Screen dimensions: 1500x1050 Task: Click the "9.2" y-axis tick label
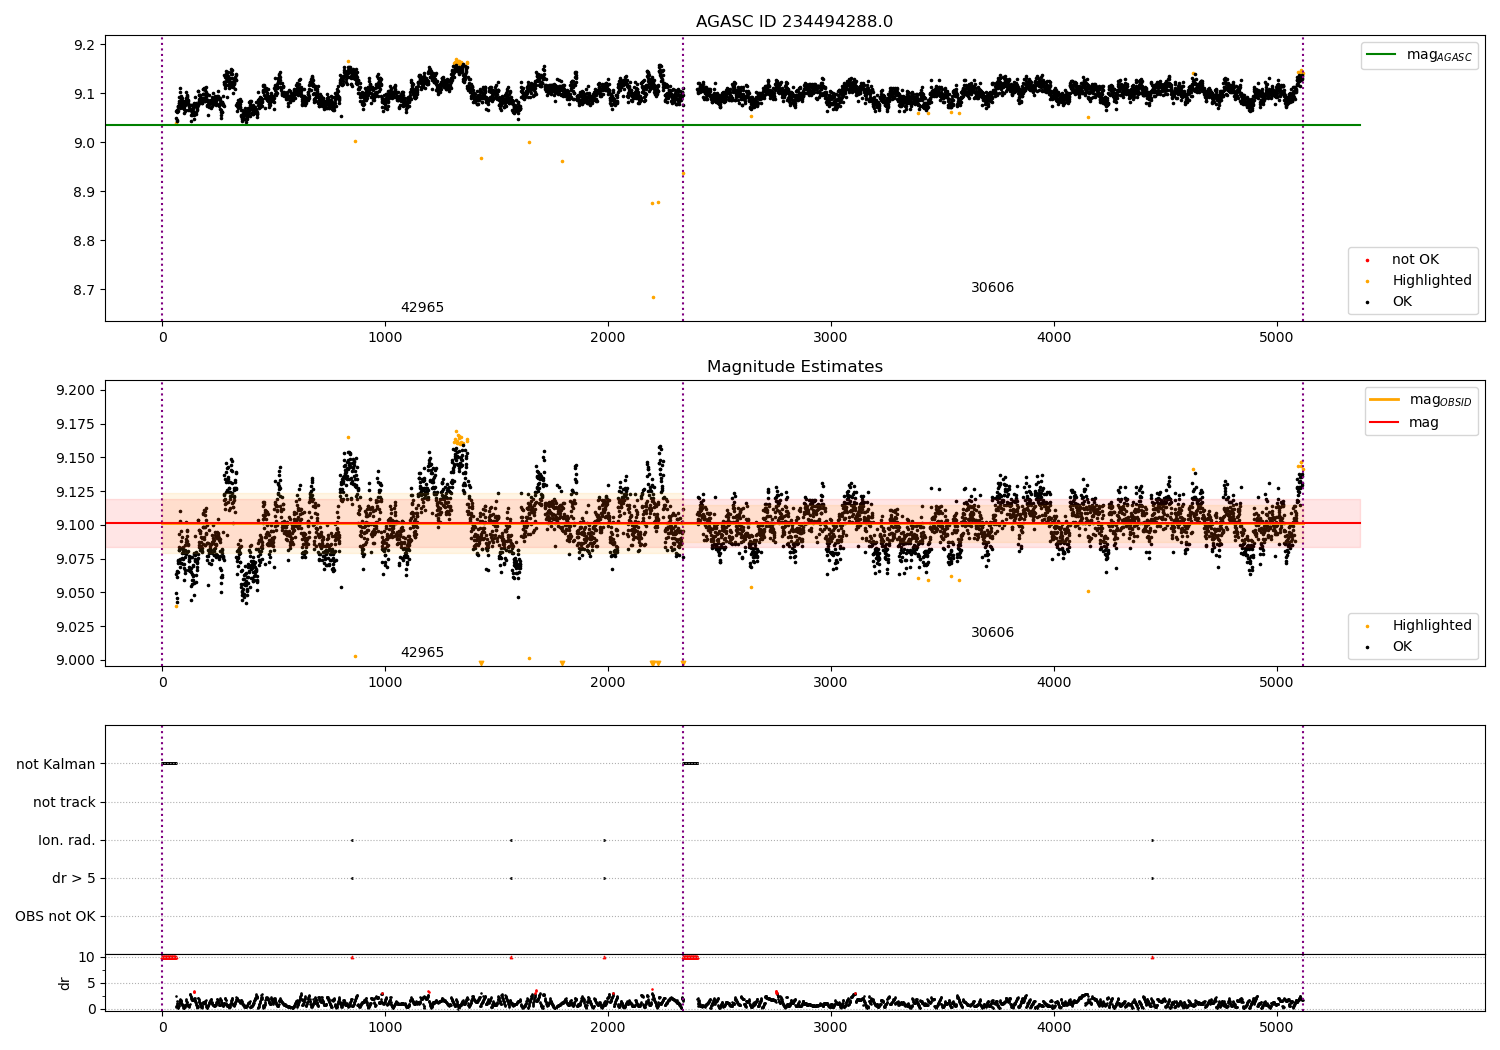tap(85, 45)
